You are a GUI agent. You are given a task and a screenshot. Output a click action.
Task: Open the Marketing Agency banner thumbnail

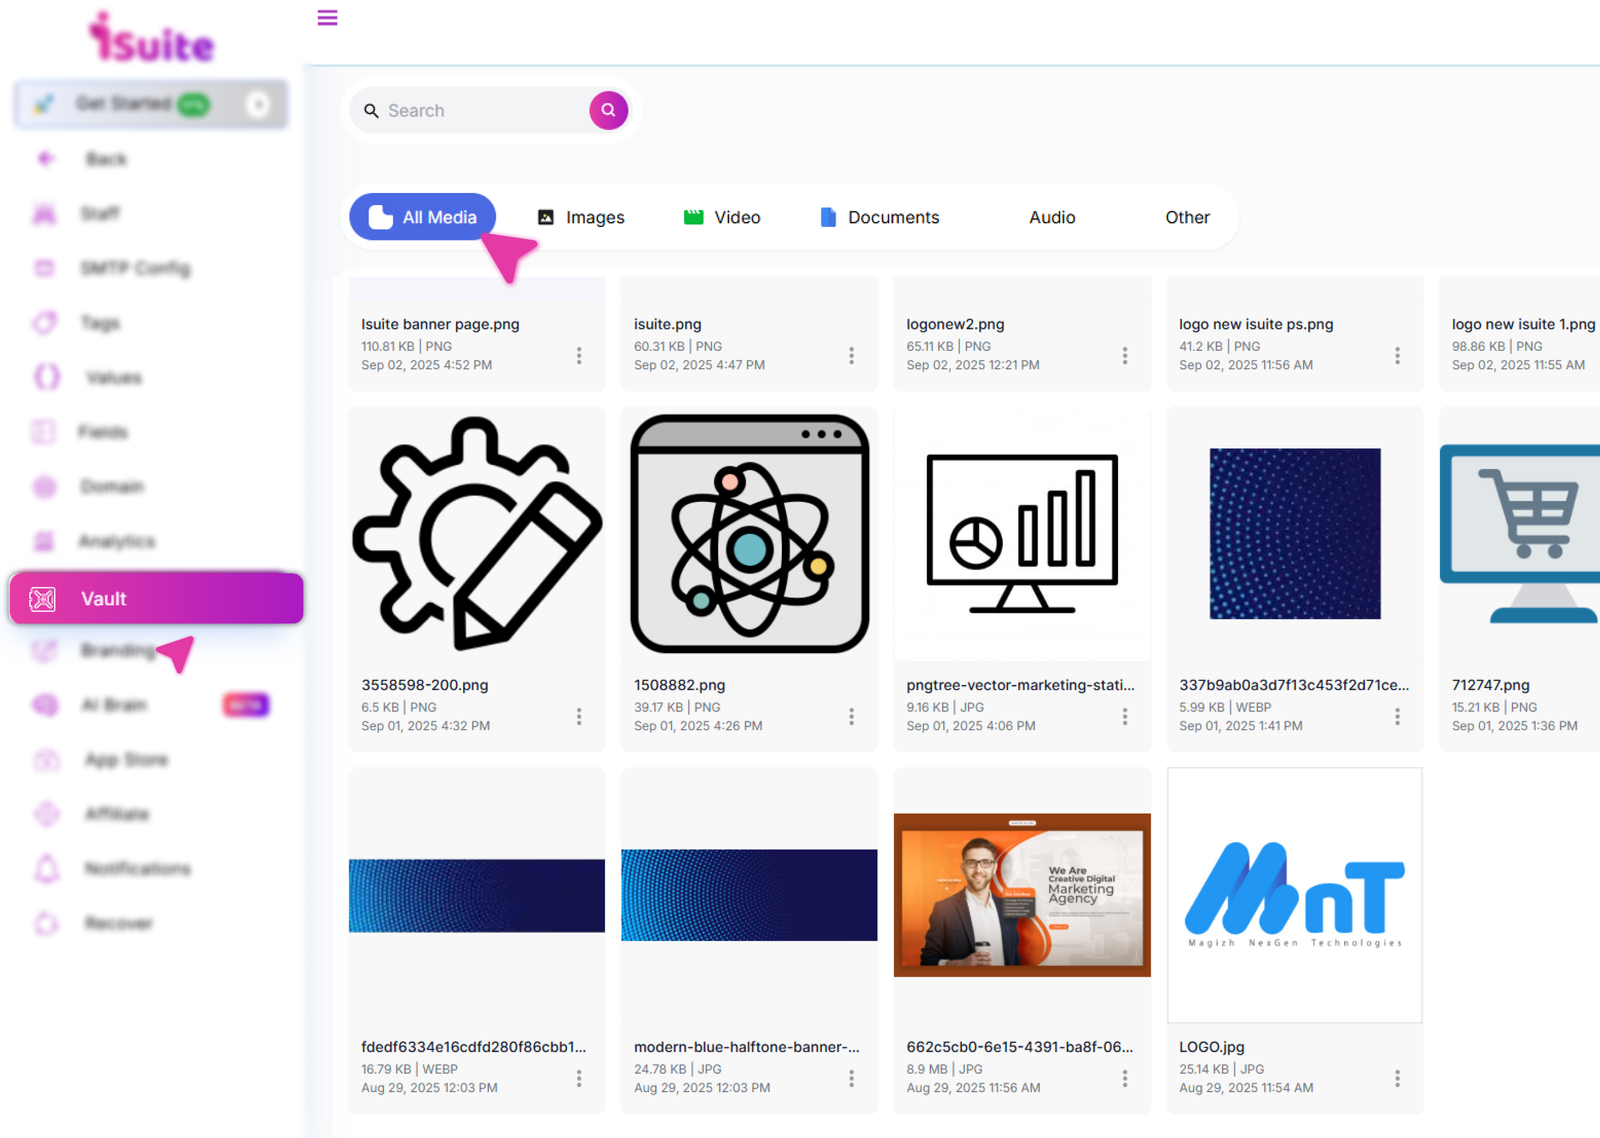point(1022,894)
